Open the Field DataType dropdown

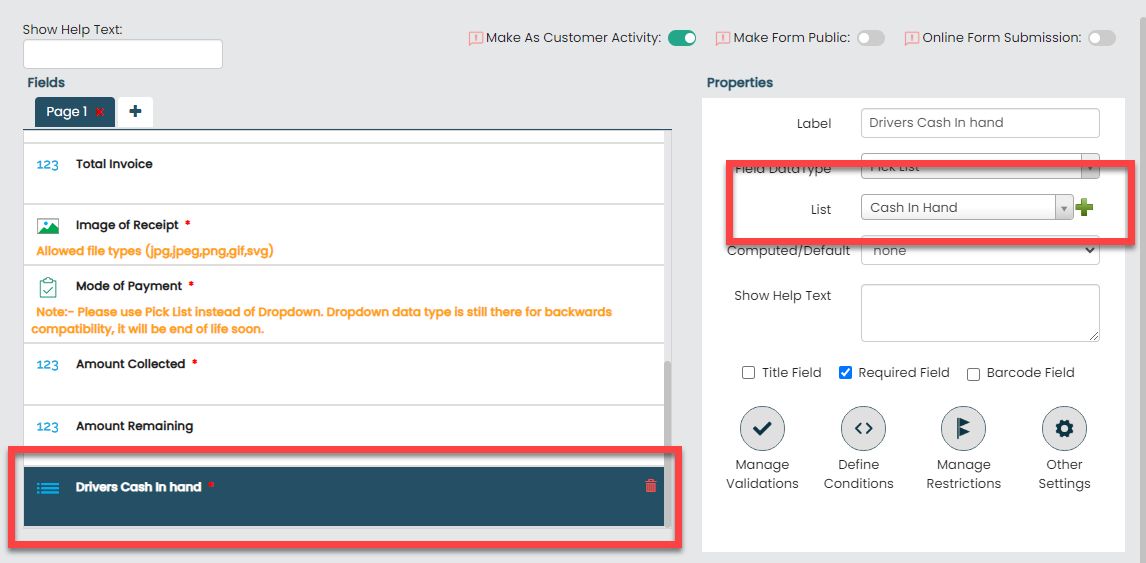[x=980, y=165]
